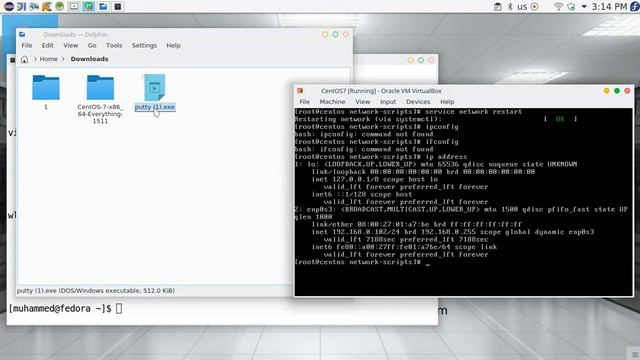This screenshot has width=640, height=360.
Task: Open Dolphin Help menu
Action: tap(173, 45)
